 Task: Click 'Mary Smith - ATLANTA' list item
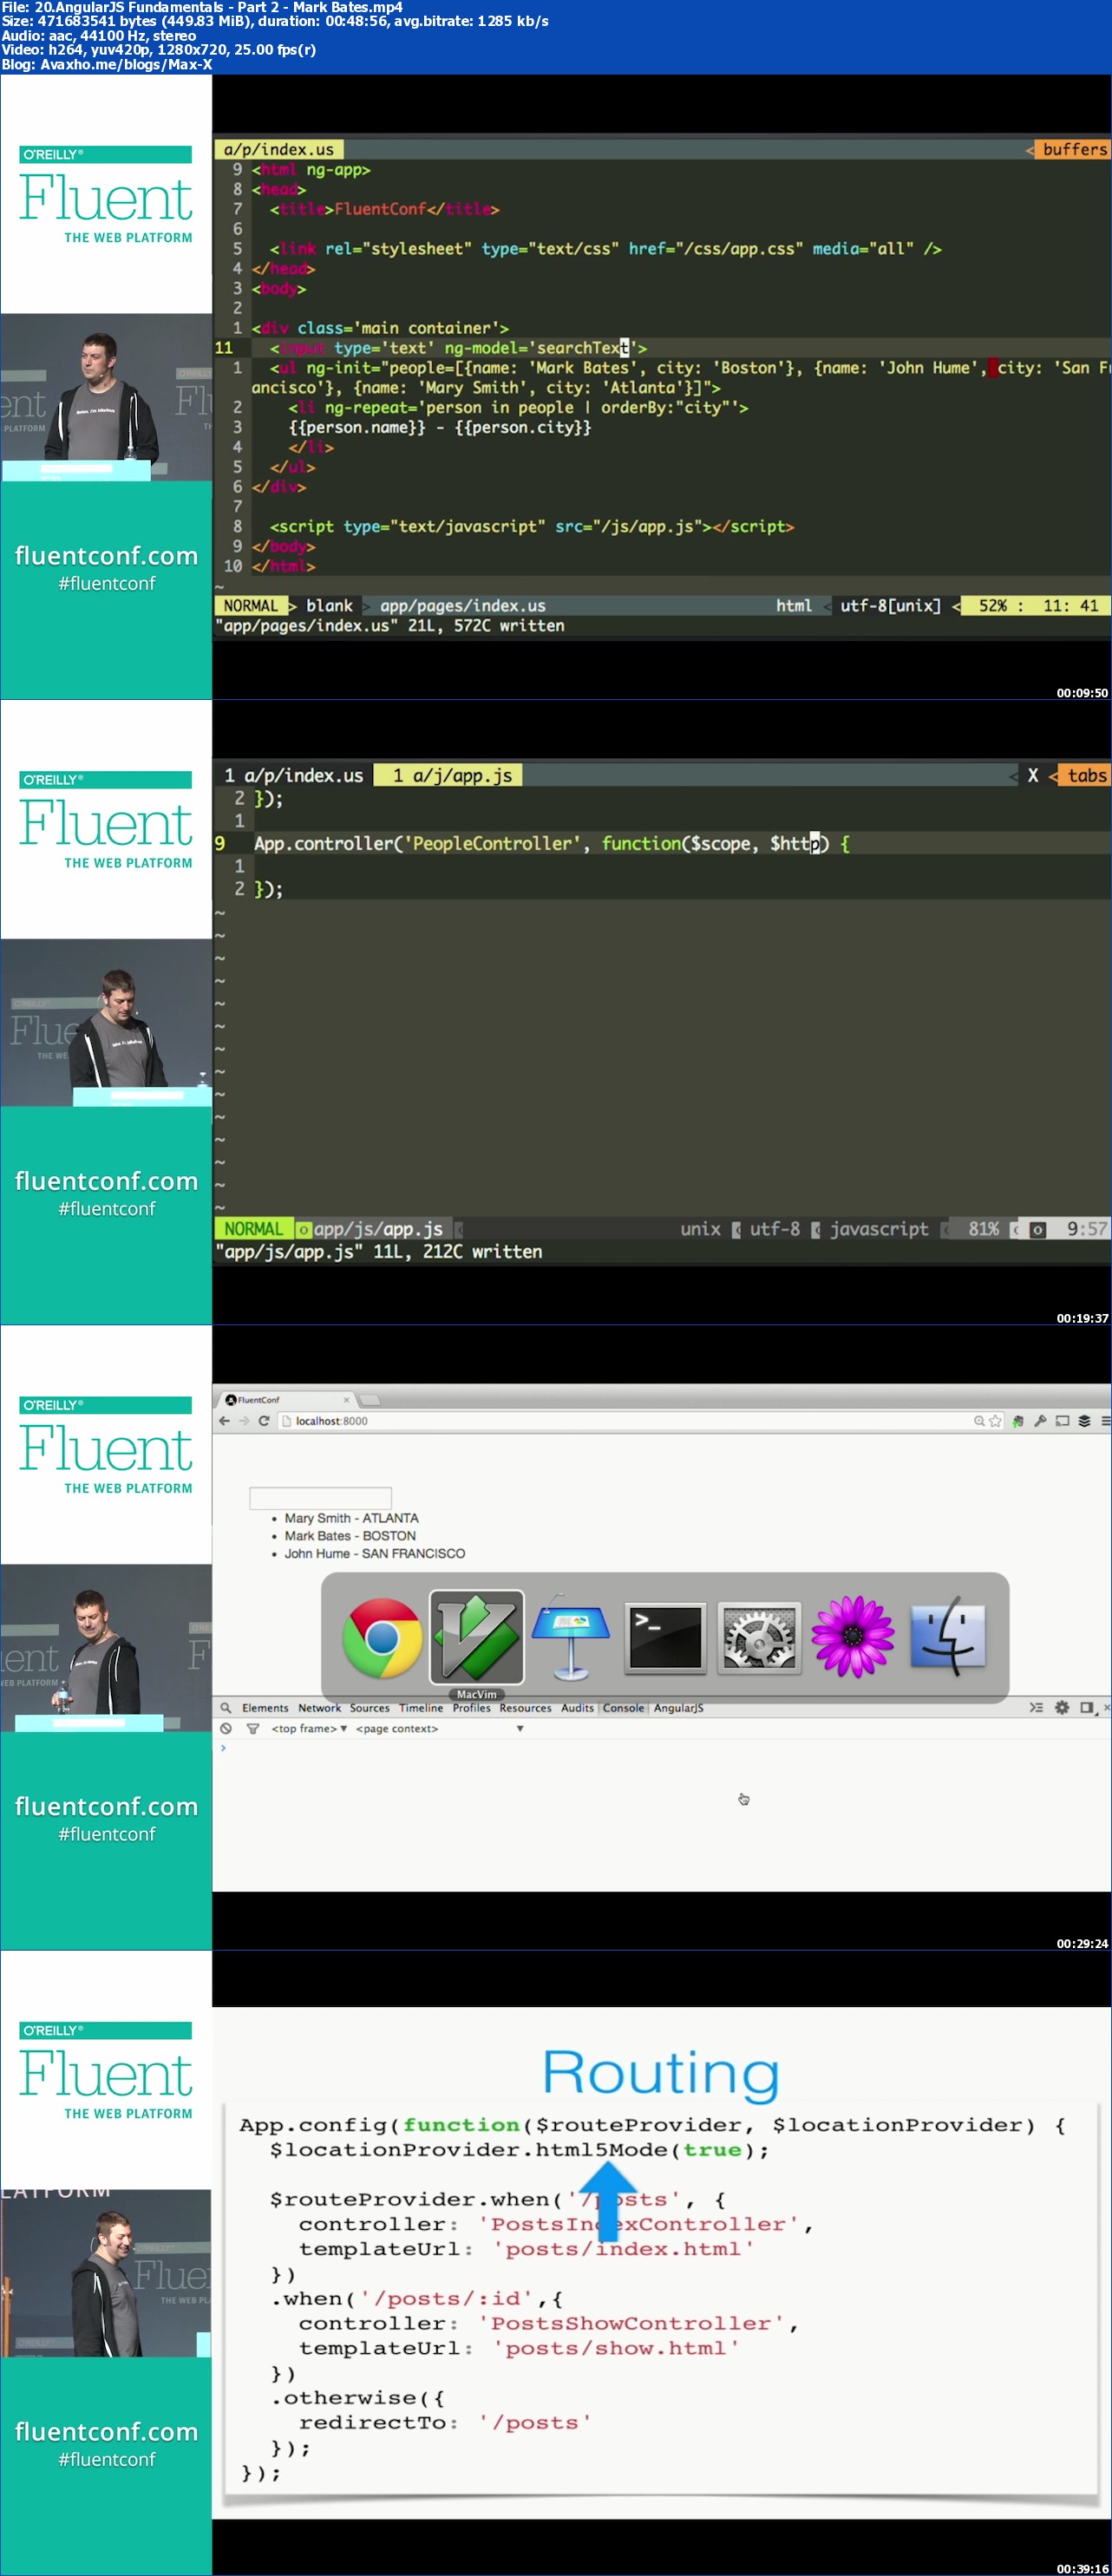pos(351,1518)
